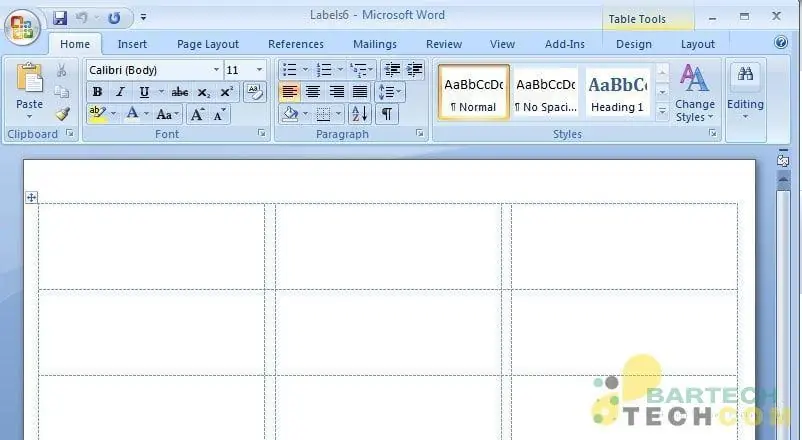Increase paragraph indent
Viewport: 802px width, 440px height.
414,70
